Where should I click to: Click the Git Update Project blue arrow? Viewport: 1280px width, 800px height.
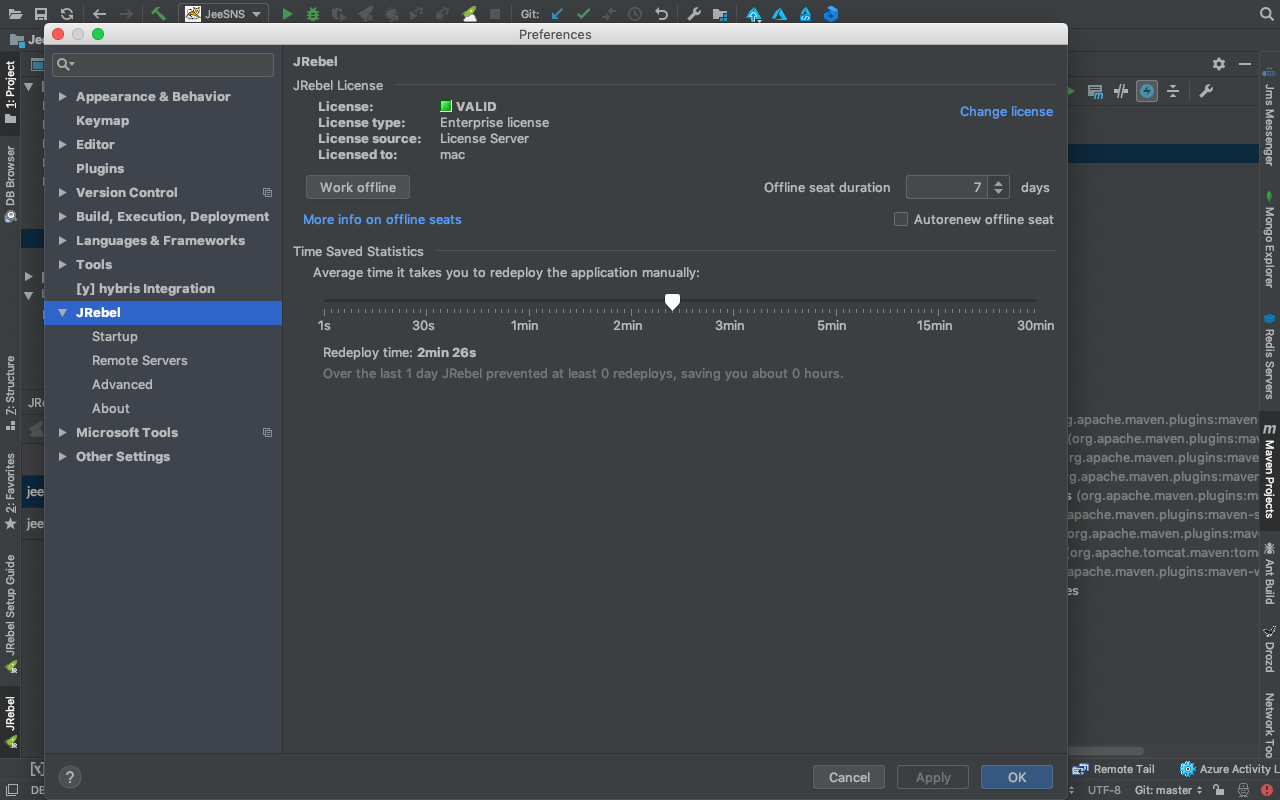pos(557,14)
